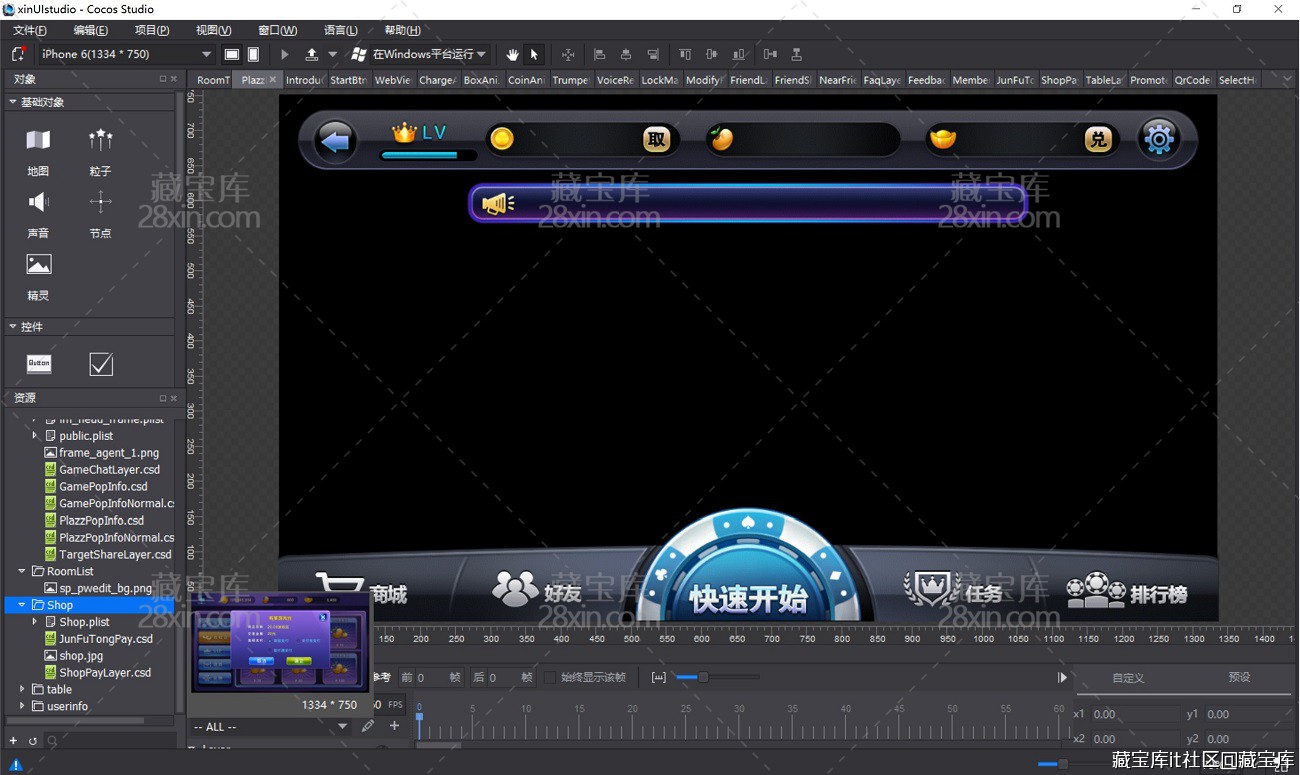Image resolution: width=1300 pixels, height=775 pixels.
Task: Switch to landscape orientation icon
Action: pos(232,54)
